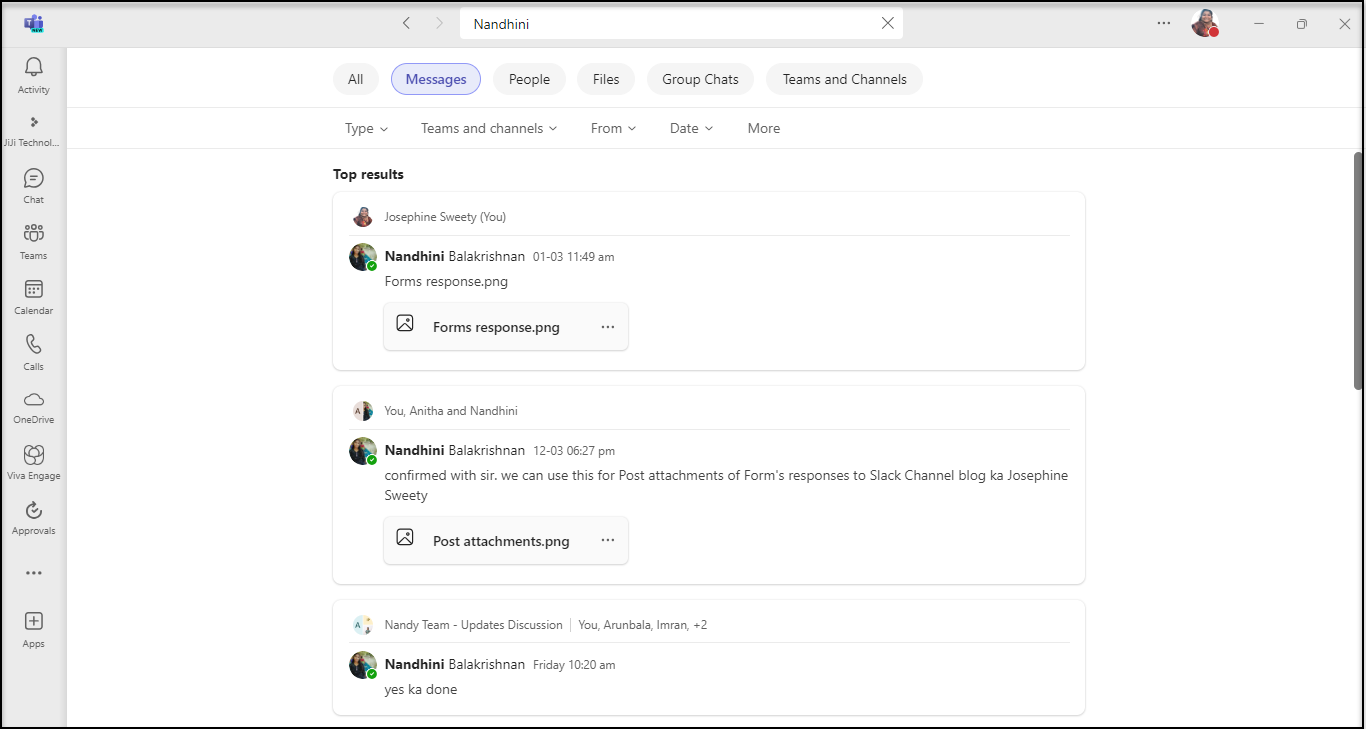Image resolution: width=1366 pixels, height=729 pixels.
Task: Switch to the Files tab
Action: (606, 79)
